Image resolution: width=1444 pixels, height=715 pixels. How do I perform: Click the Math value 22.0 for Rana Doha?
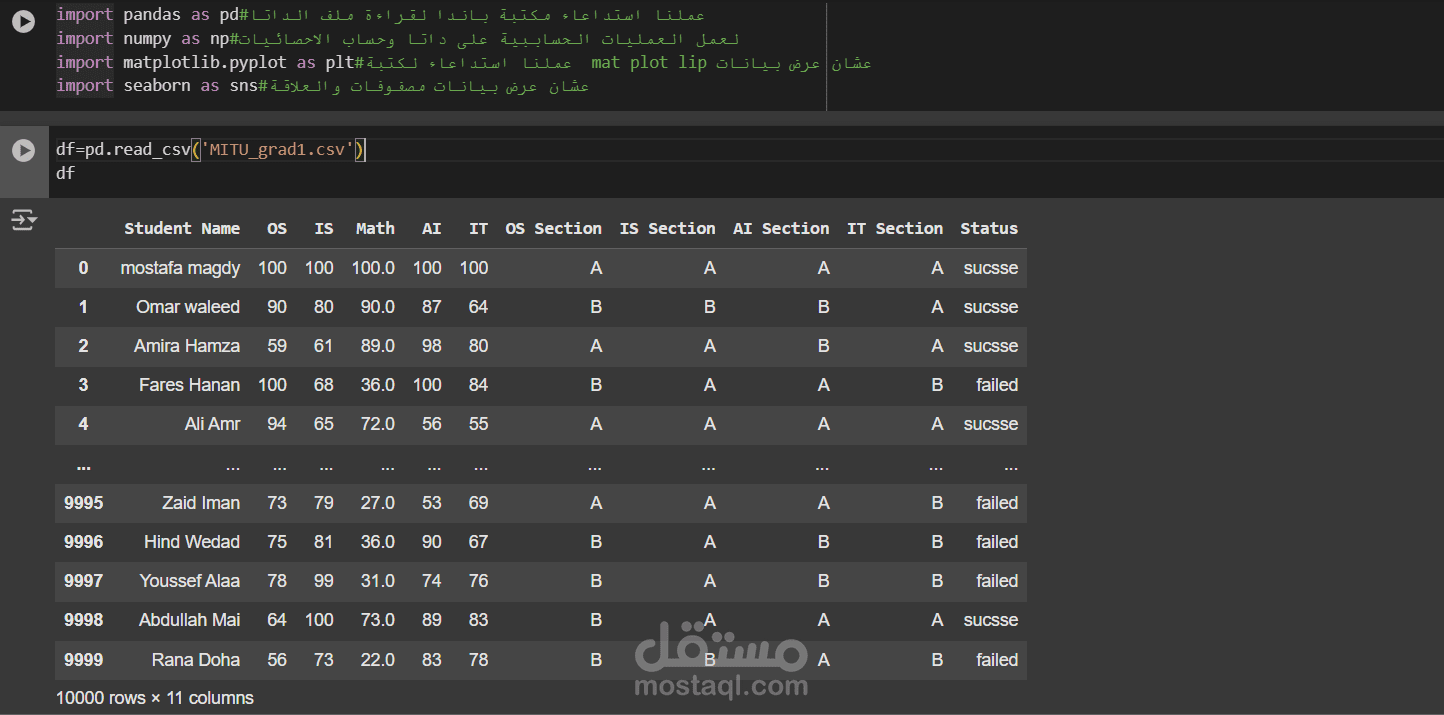(378, 660)
